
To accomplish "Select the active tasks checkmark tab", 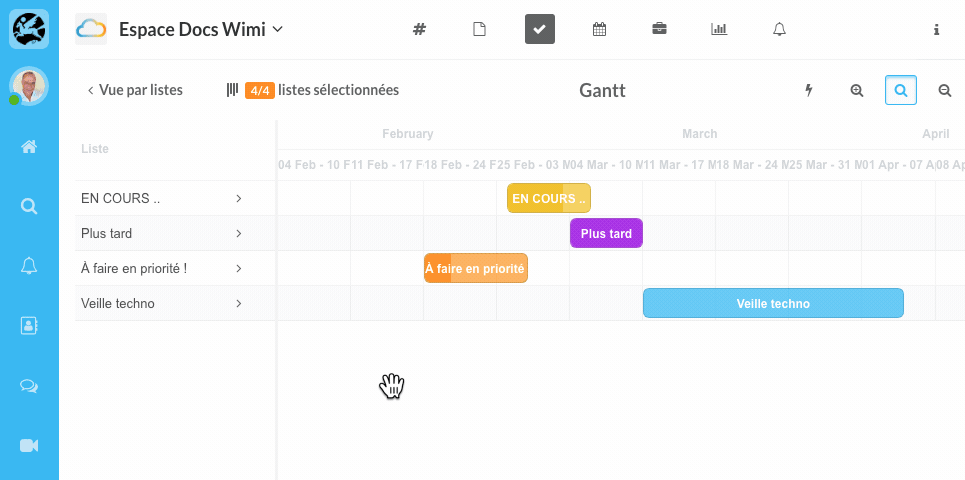I will pos(540,29).
